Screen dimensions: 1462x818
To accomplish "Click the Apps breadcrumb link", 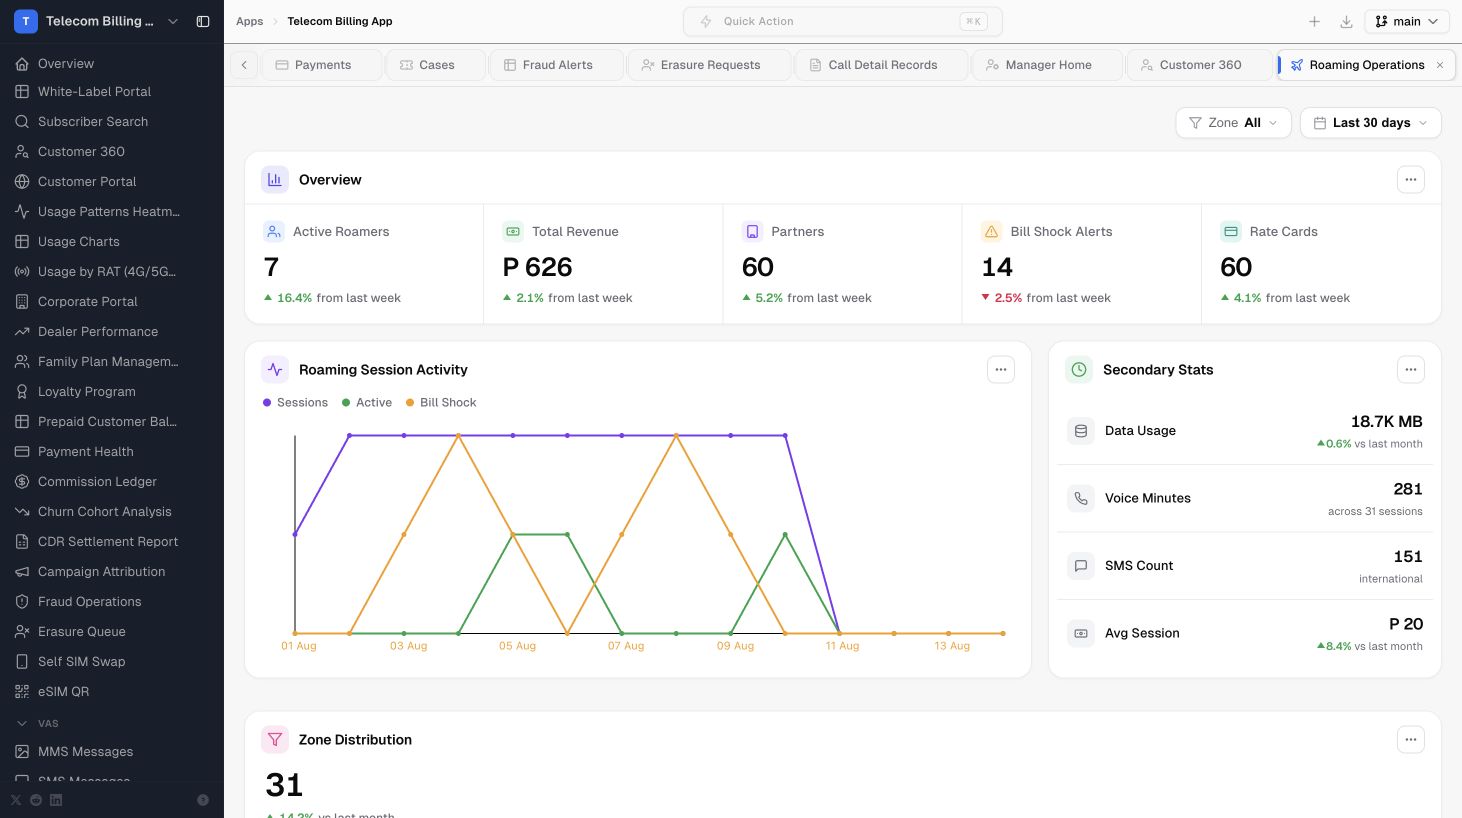I will [x=250, y=21].
